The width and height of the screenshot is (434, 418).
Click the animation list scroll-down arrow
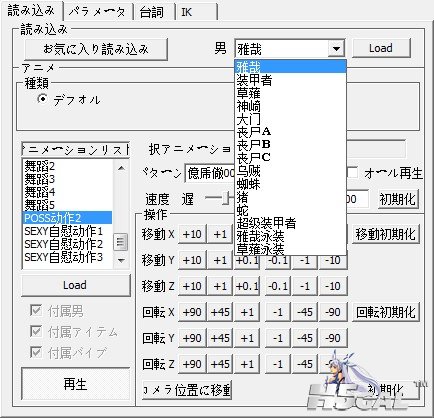click(121, 260)
